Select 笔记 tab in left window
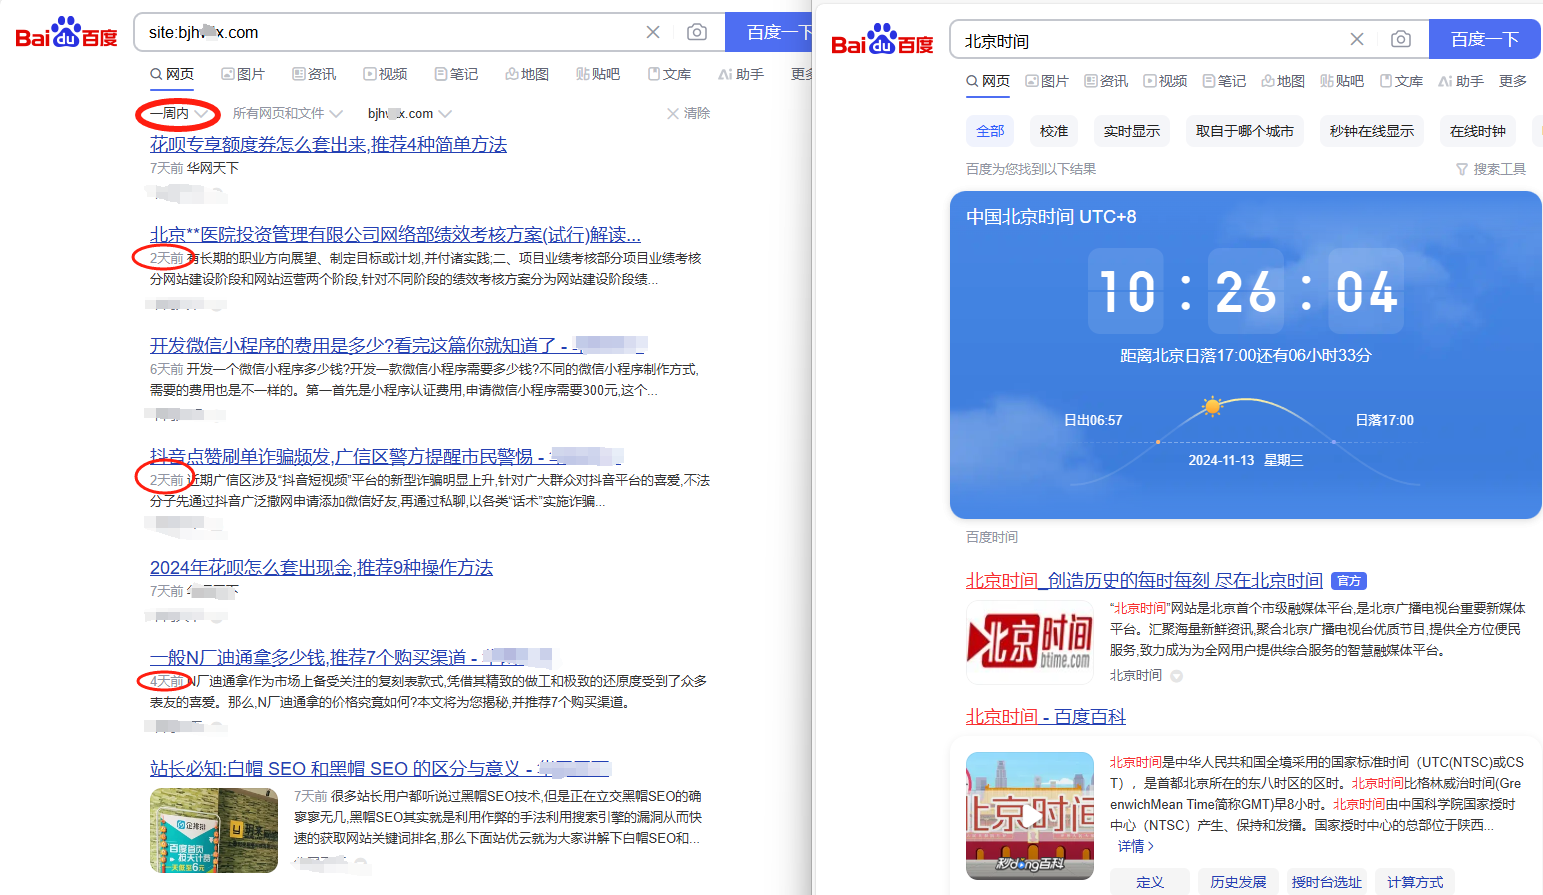 point(456,74)
